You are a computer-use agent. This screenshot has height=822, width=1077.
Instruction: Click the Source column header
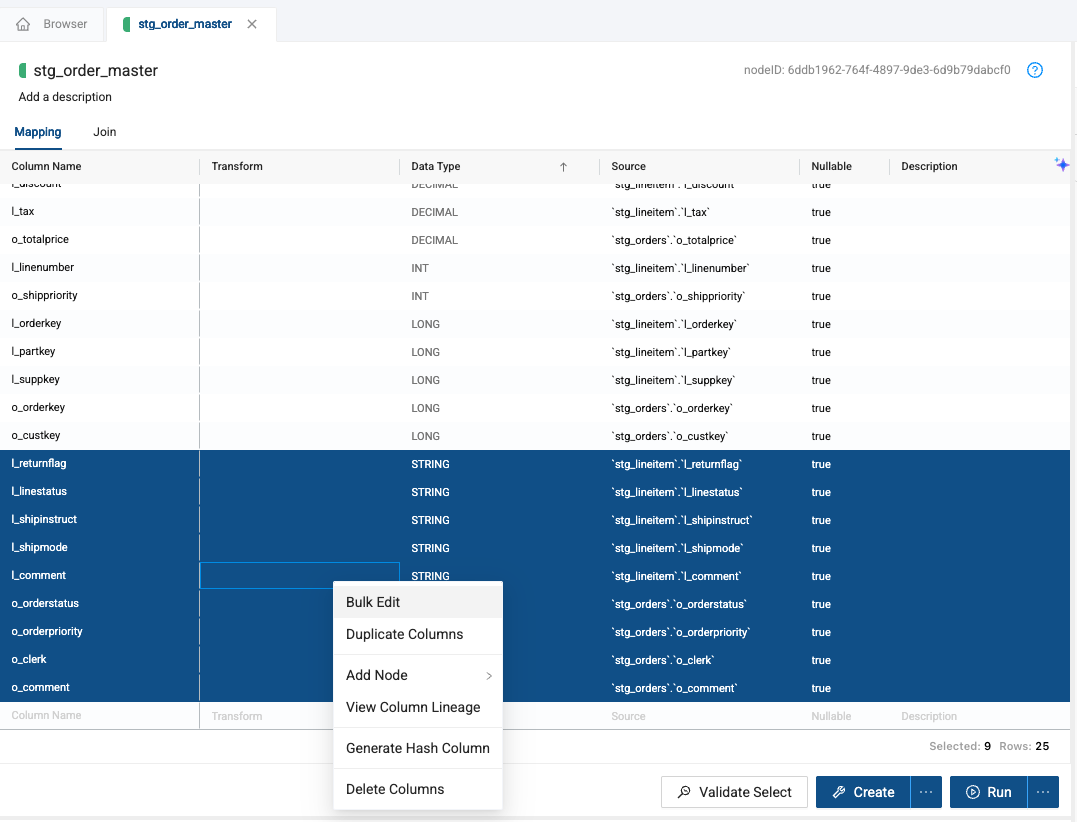[x=628, y=166]
